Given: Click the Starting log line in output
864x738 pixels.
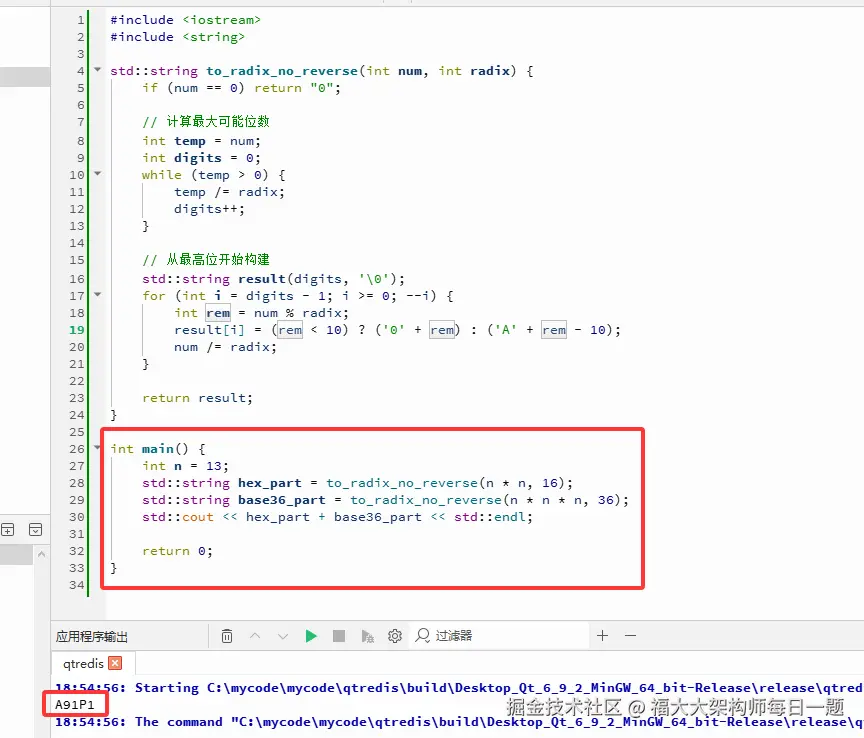Looking at the screenshot, I should click(x=458, y=688).
